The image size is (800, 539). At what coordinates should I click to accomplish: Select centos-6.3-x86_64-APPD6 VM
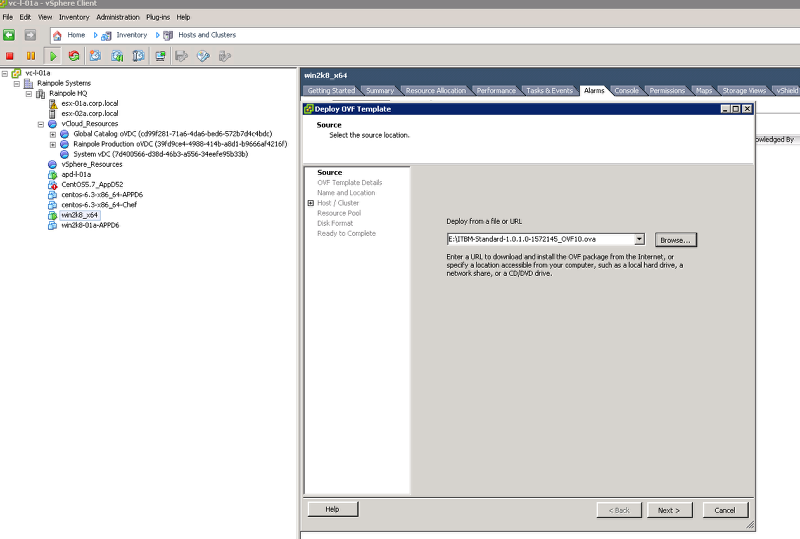[x=102, y=195]
